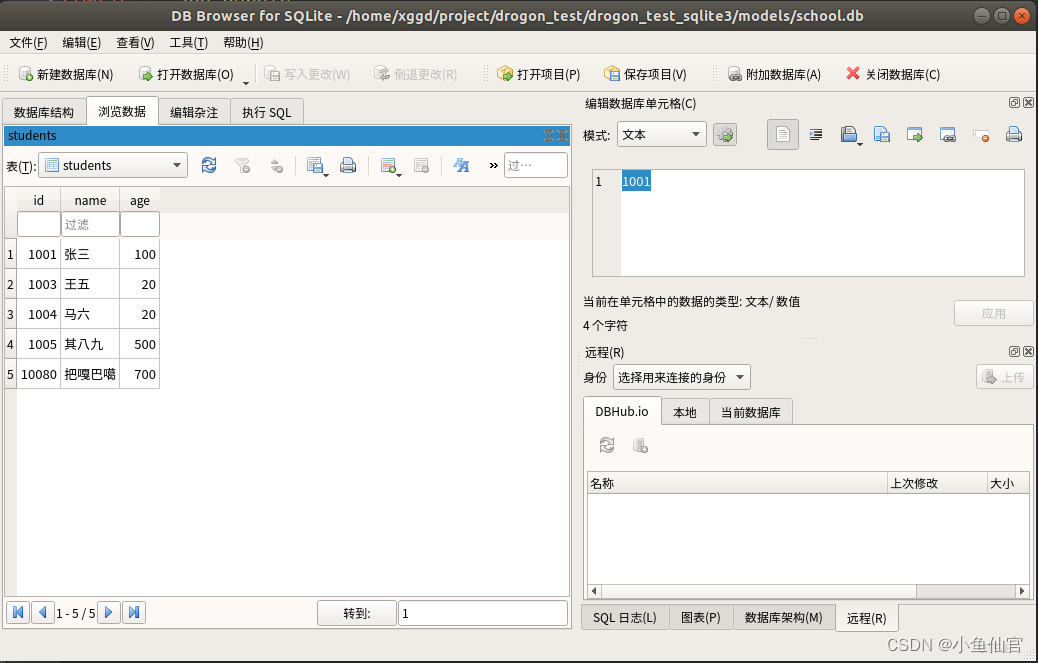1038x663 pixels.
Task: Open the 文件(F) menu
Action: coord(28,43)
